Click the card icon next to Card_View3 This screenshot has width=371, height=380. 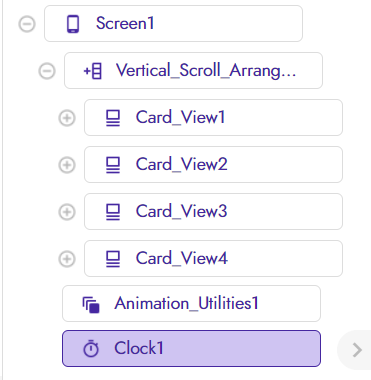tap(113, 212)
